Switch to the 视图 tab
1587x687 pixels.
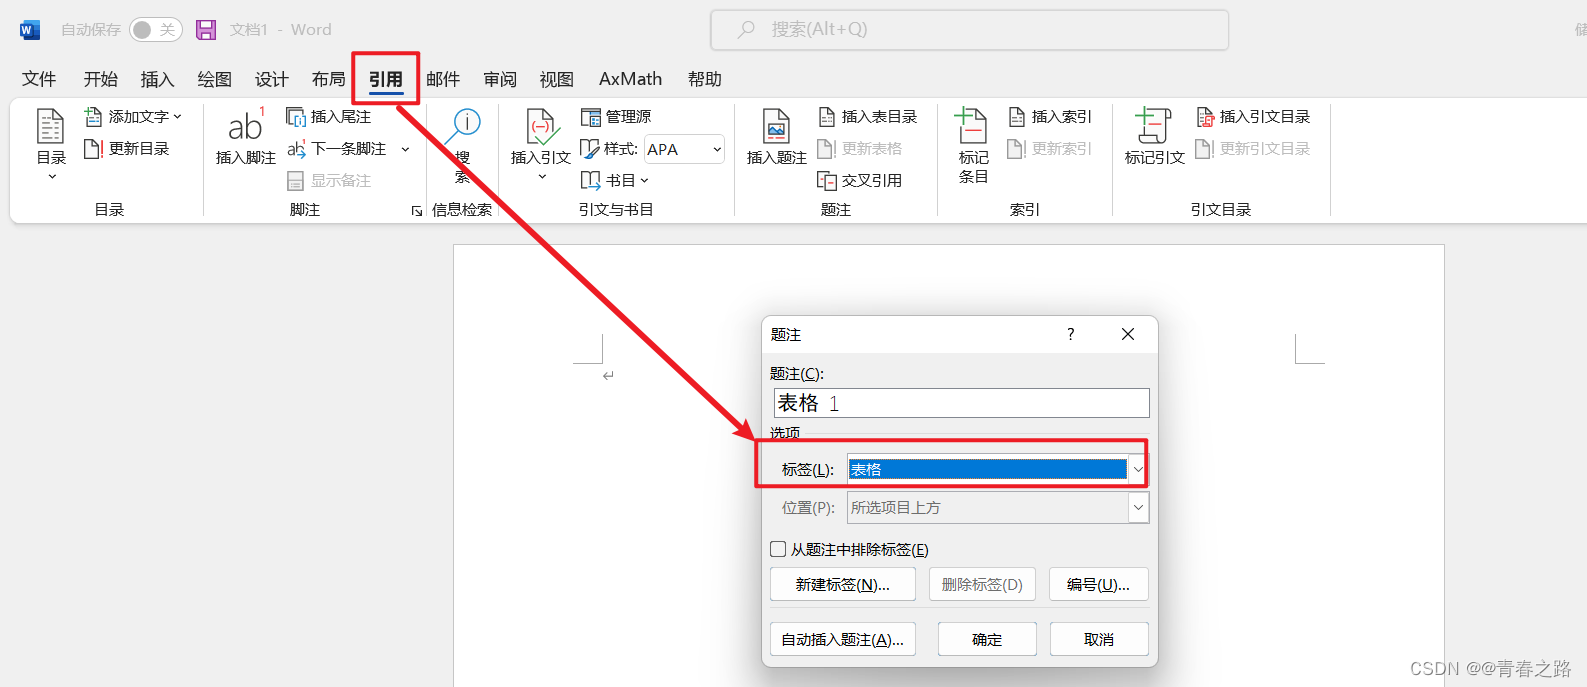point(557,79)
